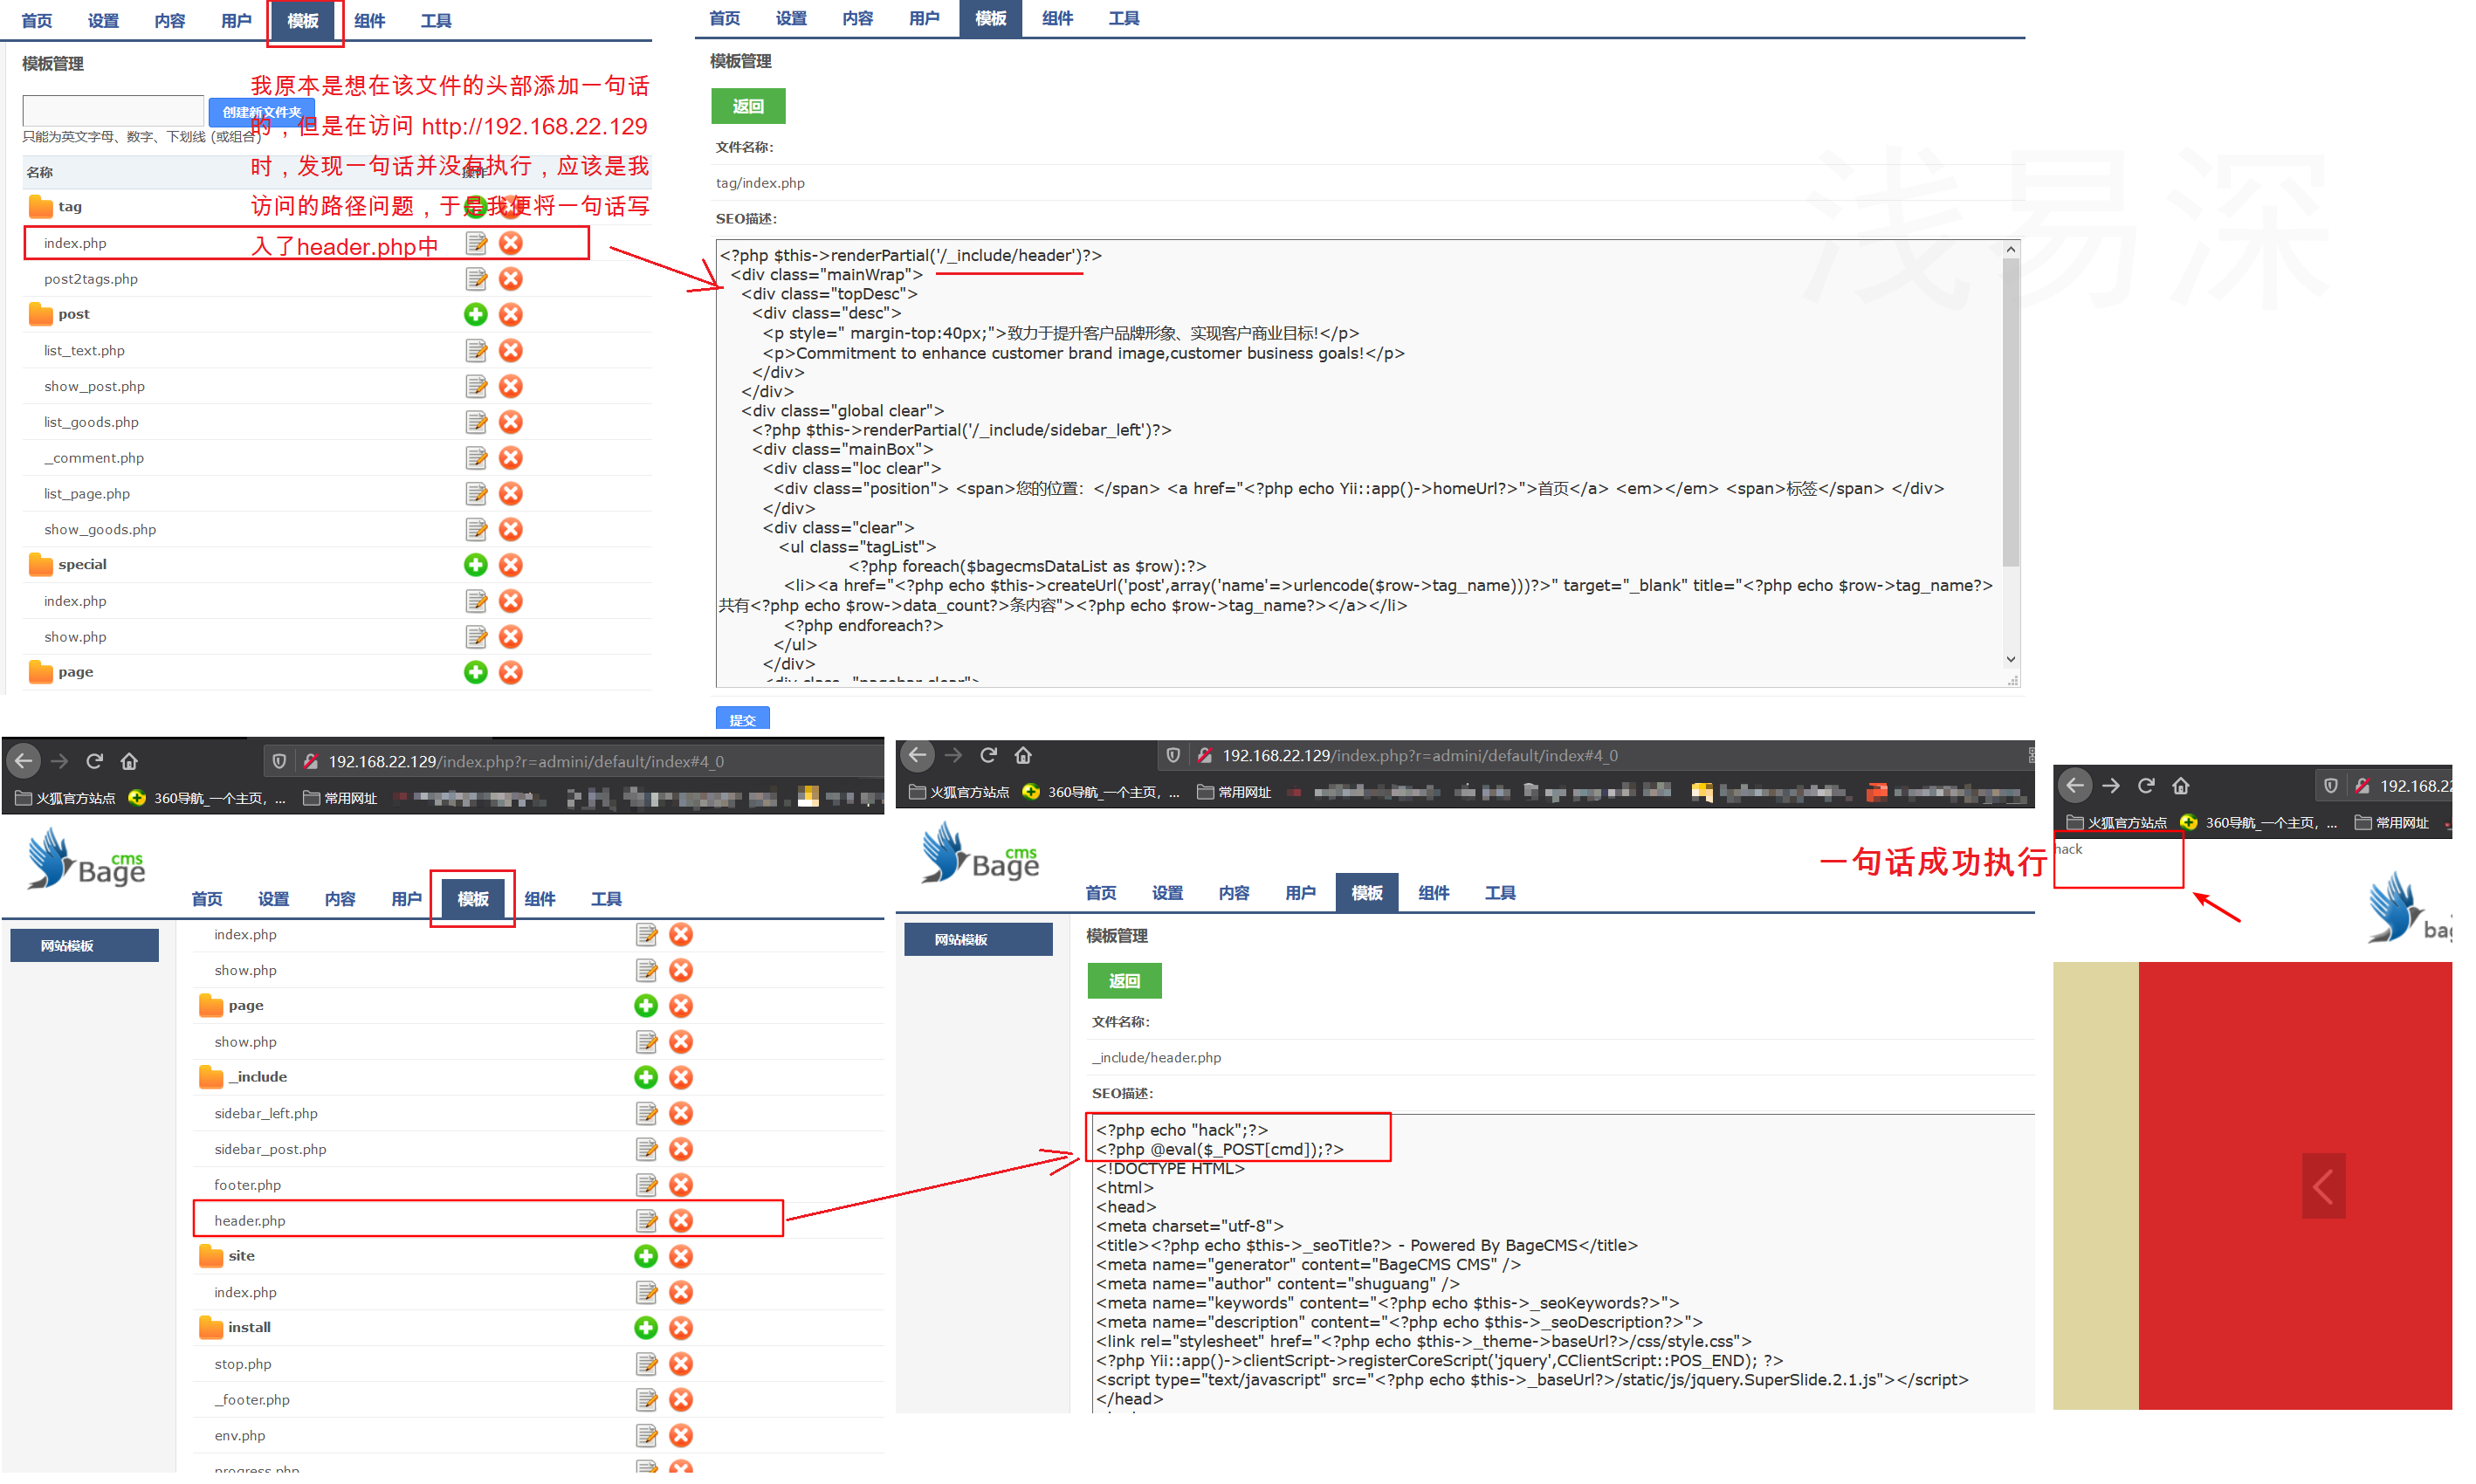Screen dimensions: 2476x1484
Task: Click 返回 in the _include/header.php editor
Action: [1124, 981]
